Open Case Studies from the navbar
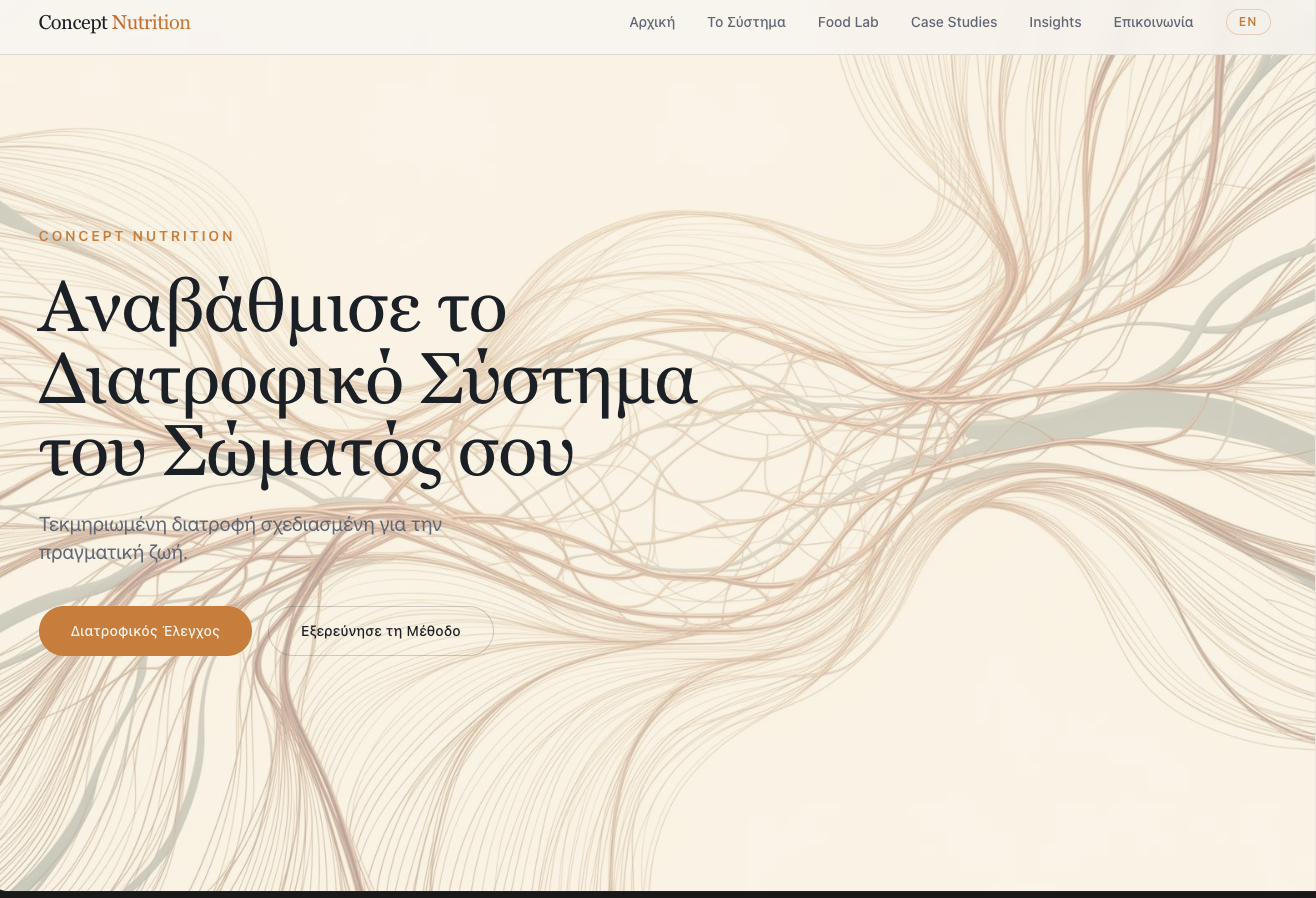Image resolution: width=1316 pixels, height=898 pixels. (x=954, y=22)
